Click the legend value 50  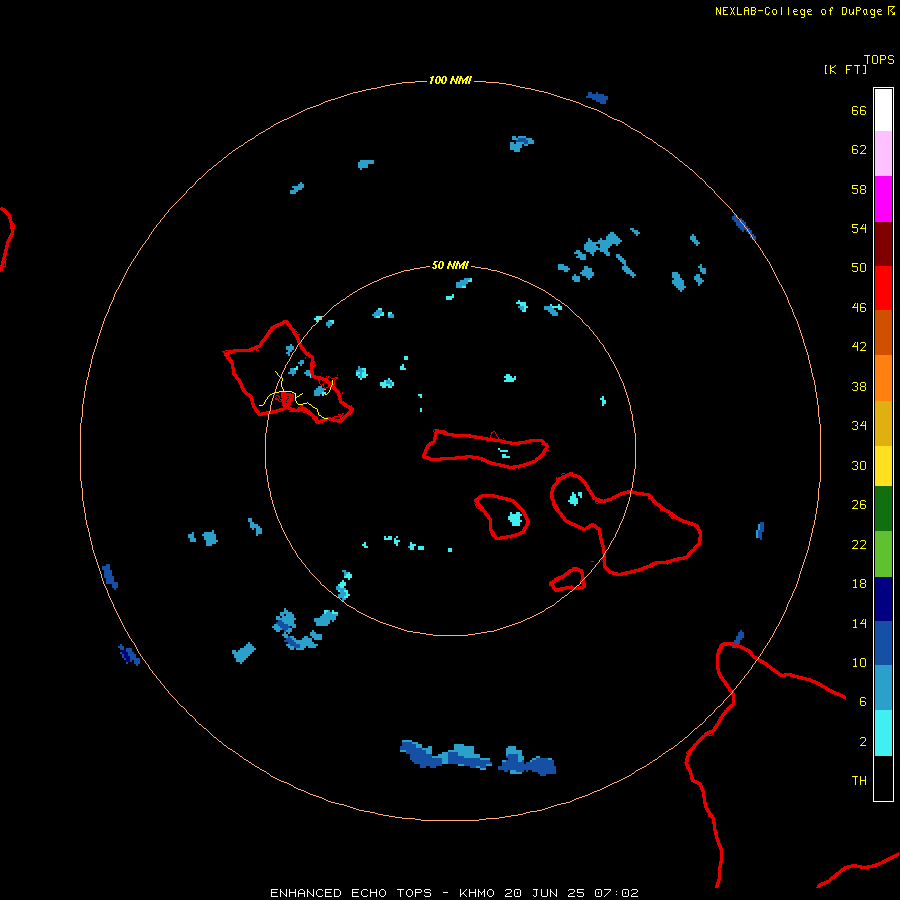click(x=859, y=267)
